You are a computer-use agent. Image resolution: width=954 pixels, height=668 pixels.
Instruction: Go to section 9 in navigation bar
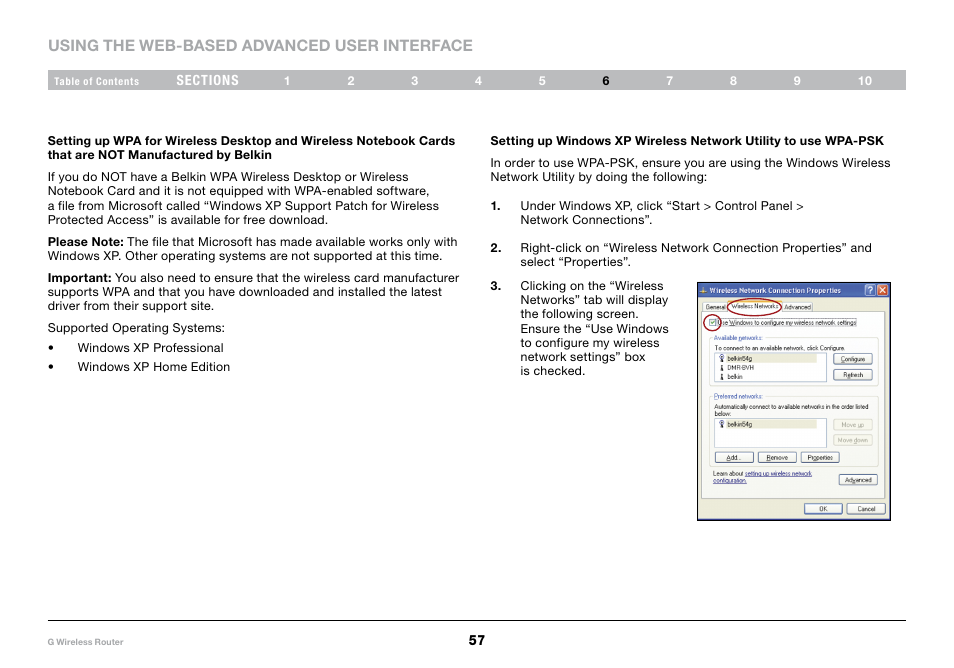point(797,81)
